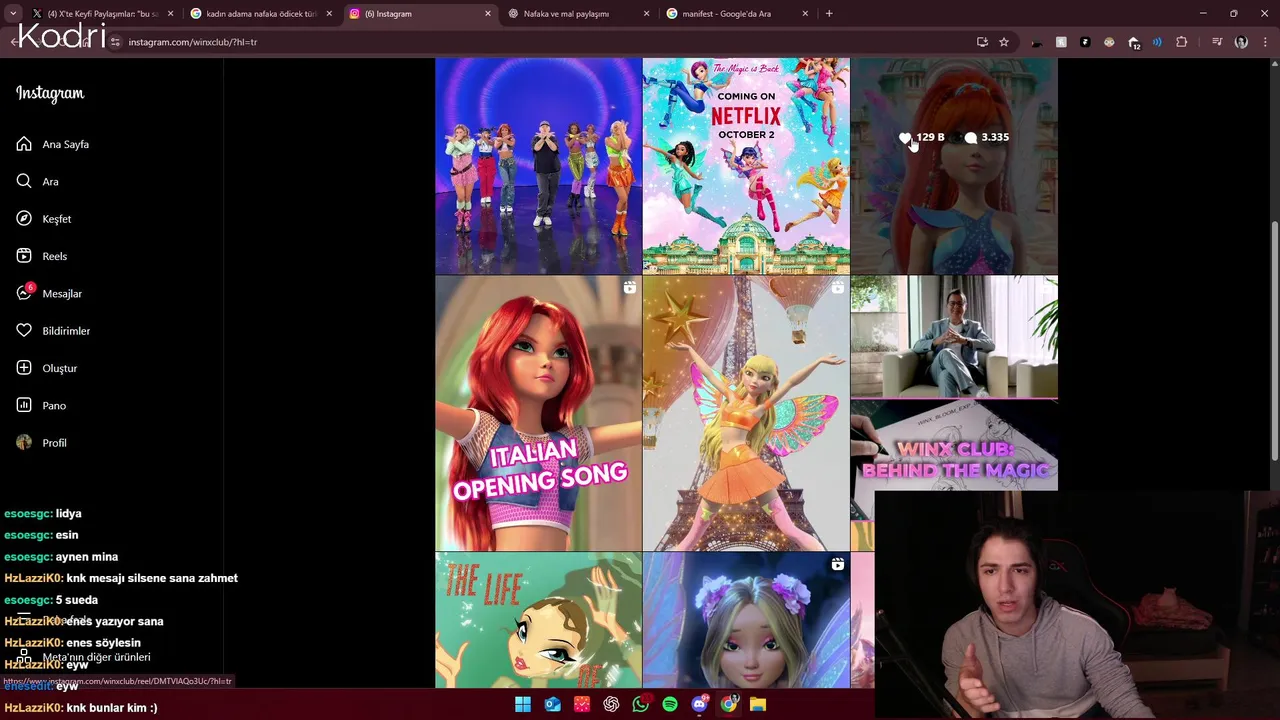The height and width of the screenshot is (720, 1280).
Task: Click the Instagram logo in the sidebar
Action: coord(50,93)
